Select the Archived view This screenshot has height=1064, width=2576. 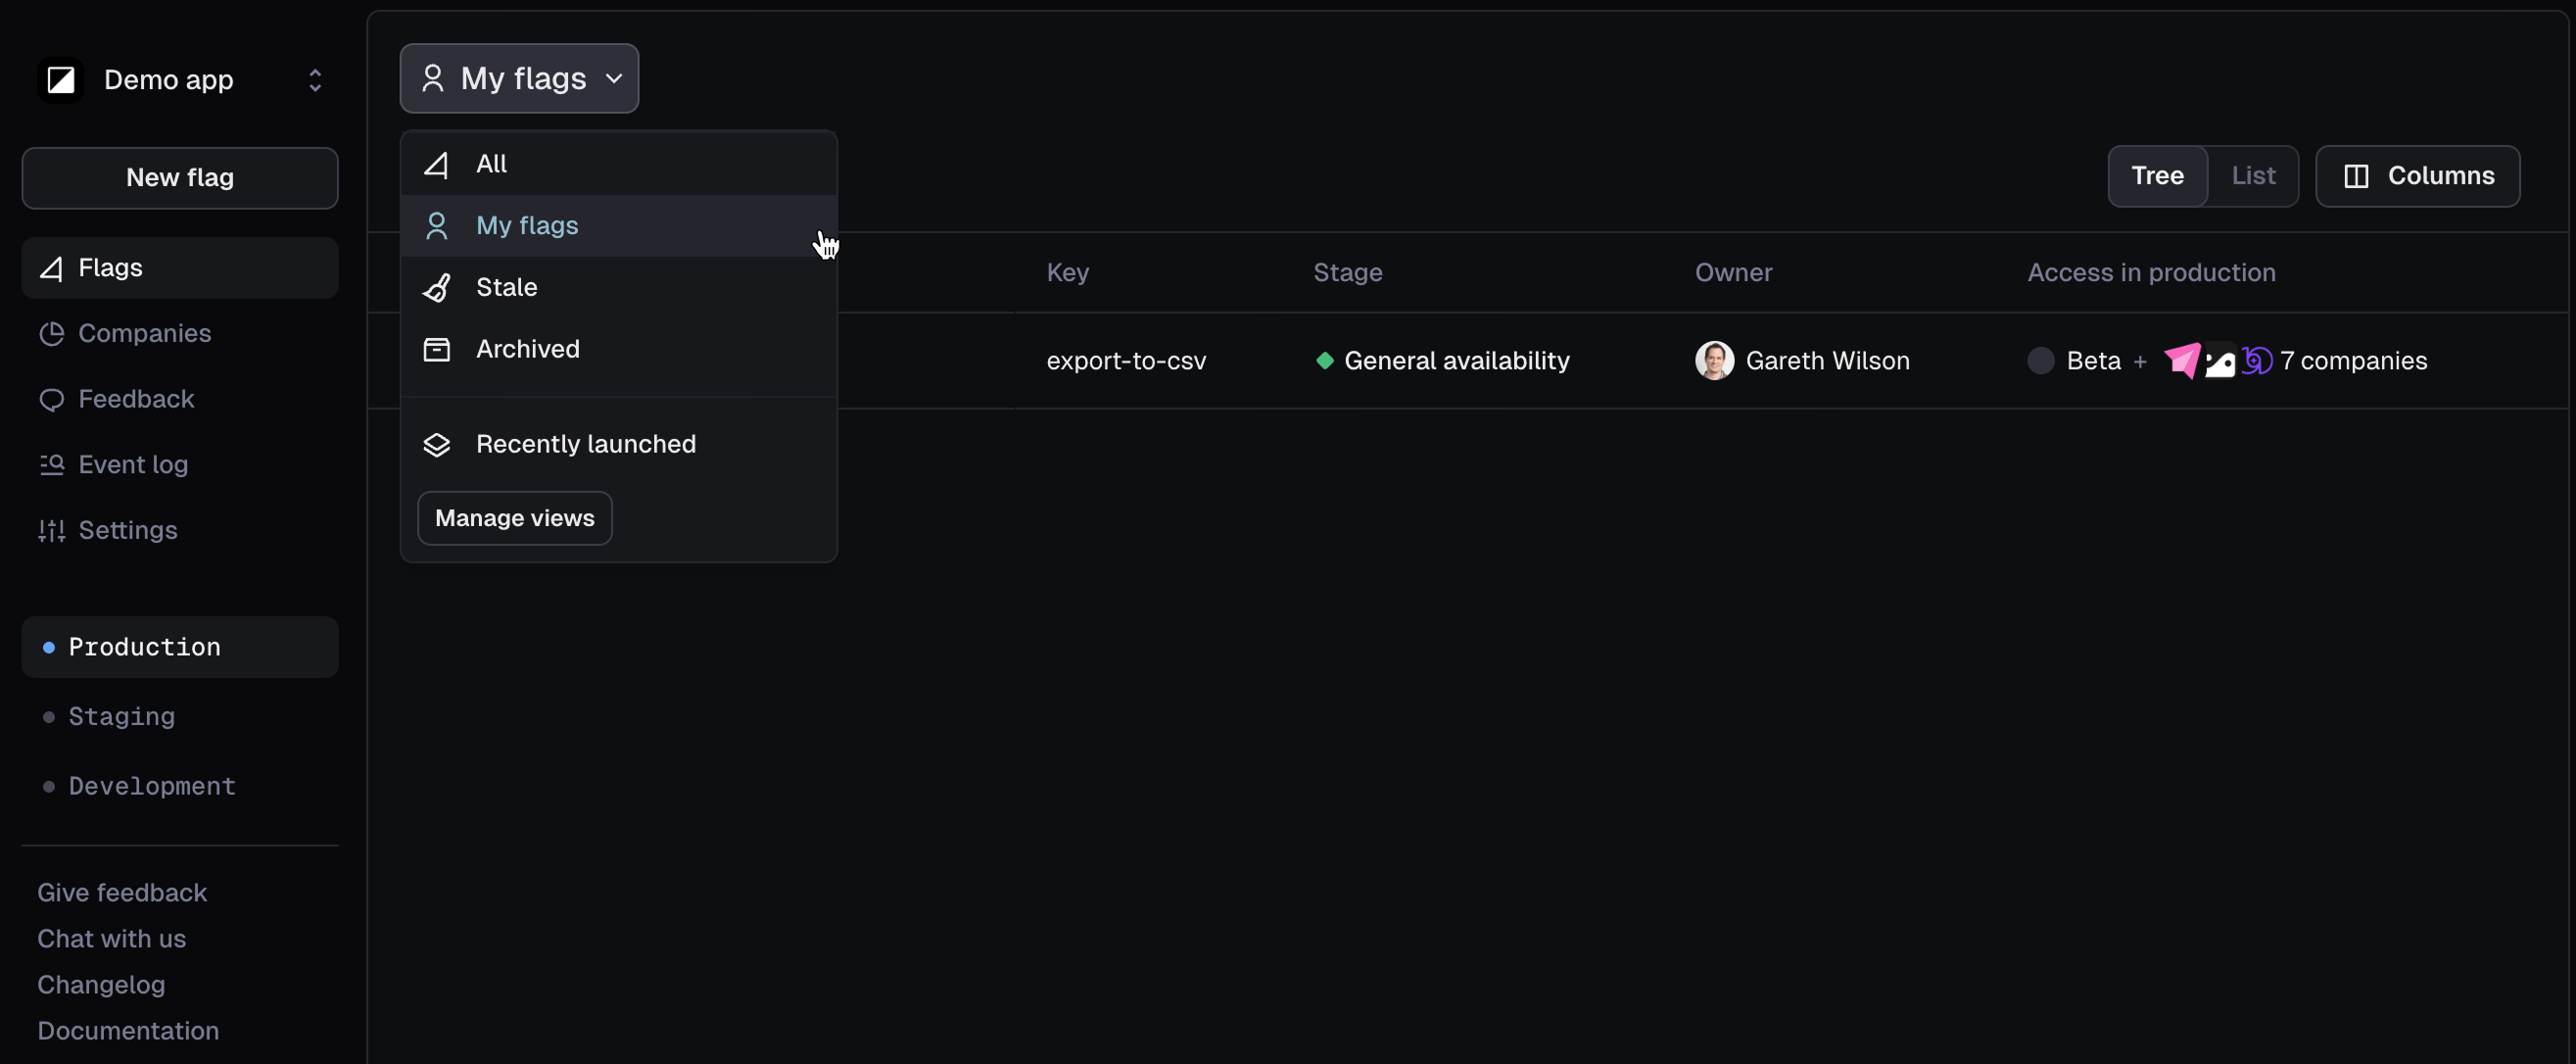pyautogui.click(x=619, y=349)
